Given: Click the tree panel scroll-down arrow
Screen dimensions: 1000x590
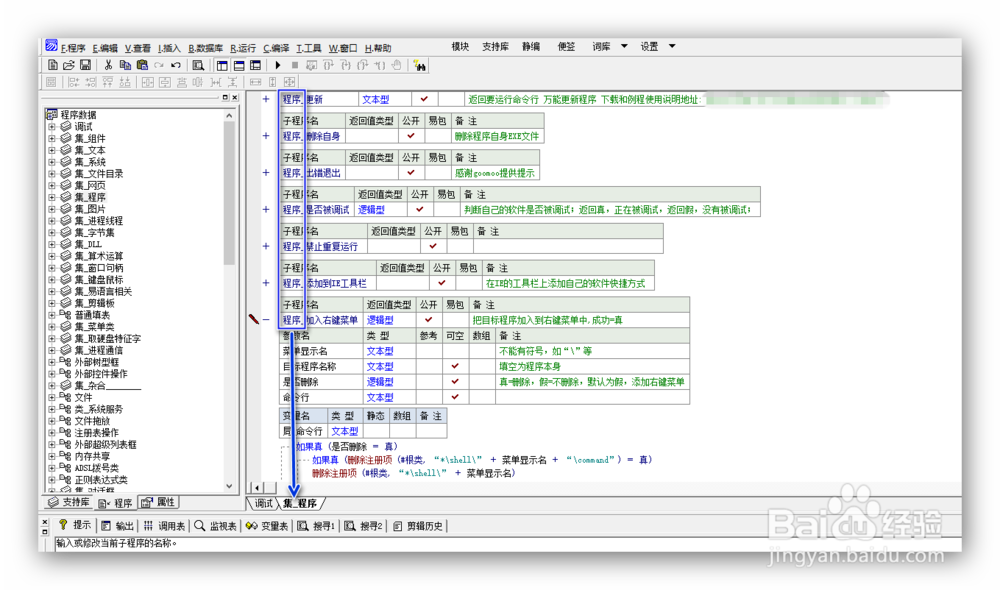Looking at the screenshot, I should pos(229,487).
